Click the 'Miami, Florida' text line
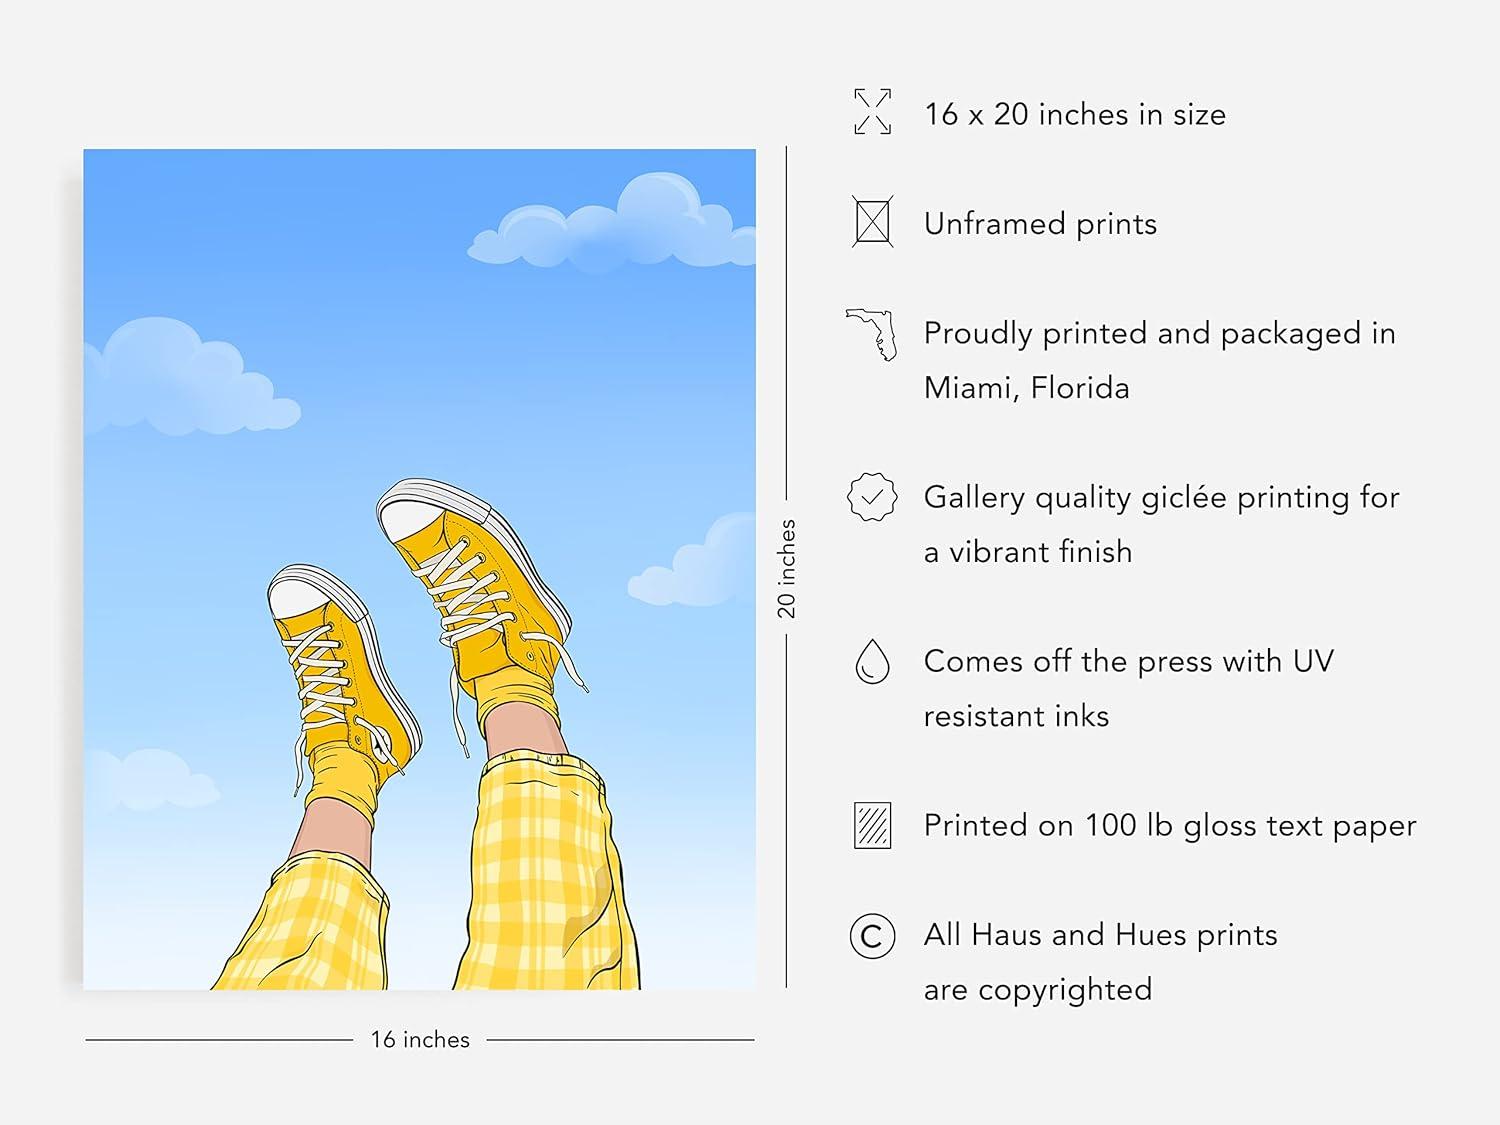Screen dimensions: 1500x1125 pyautogui.click(x=1026, y=388)
